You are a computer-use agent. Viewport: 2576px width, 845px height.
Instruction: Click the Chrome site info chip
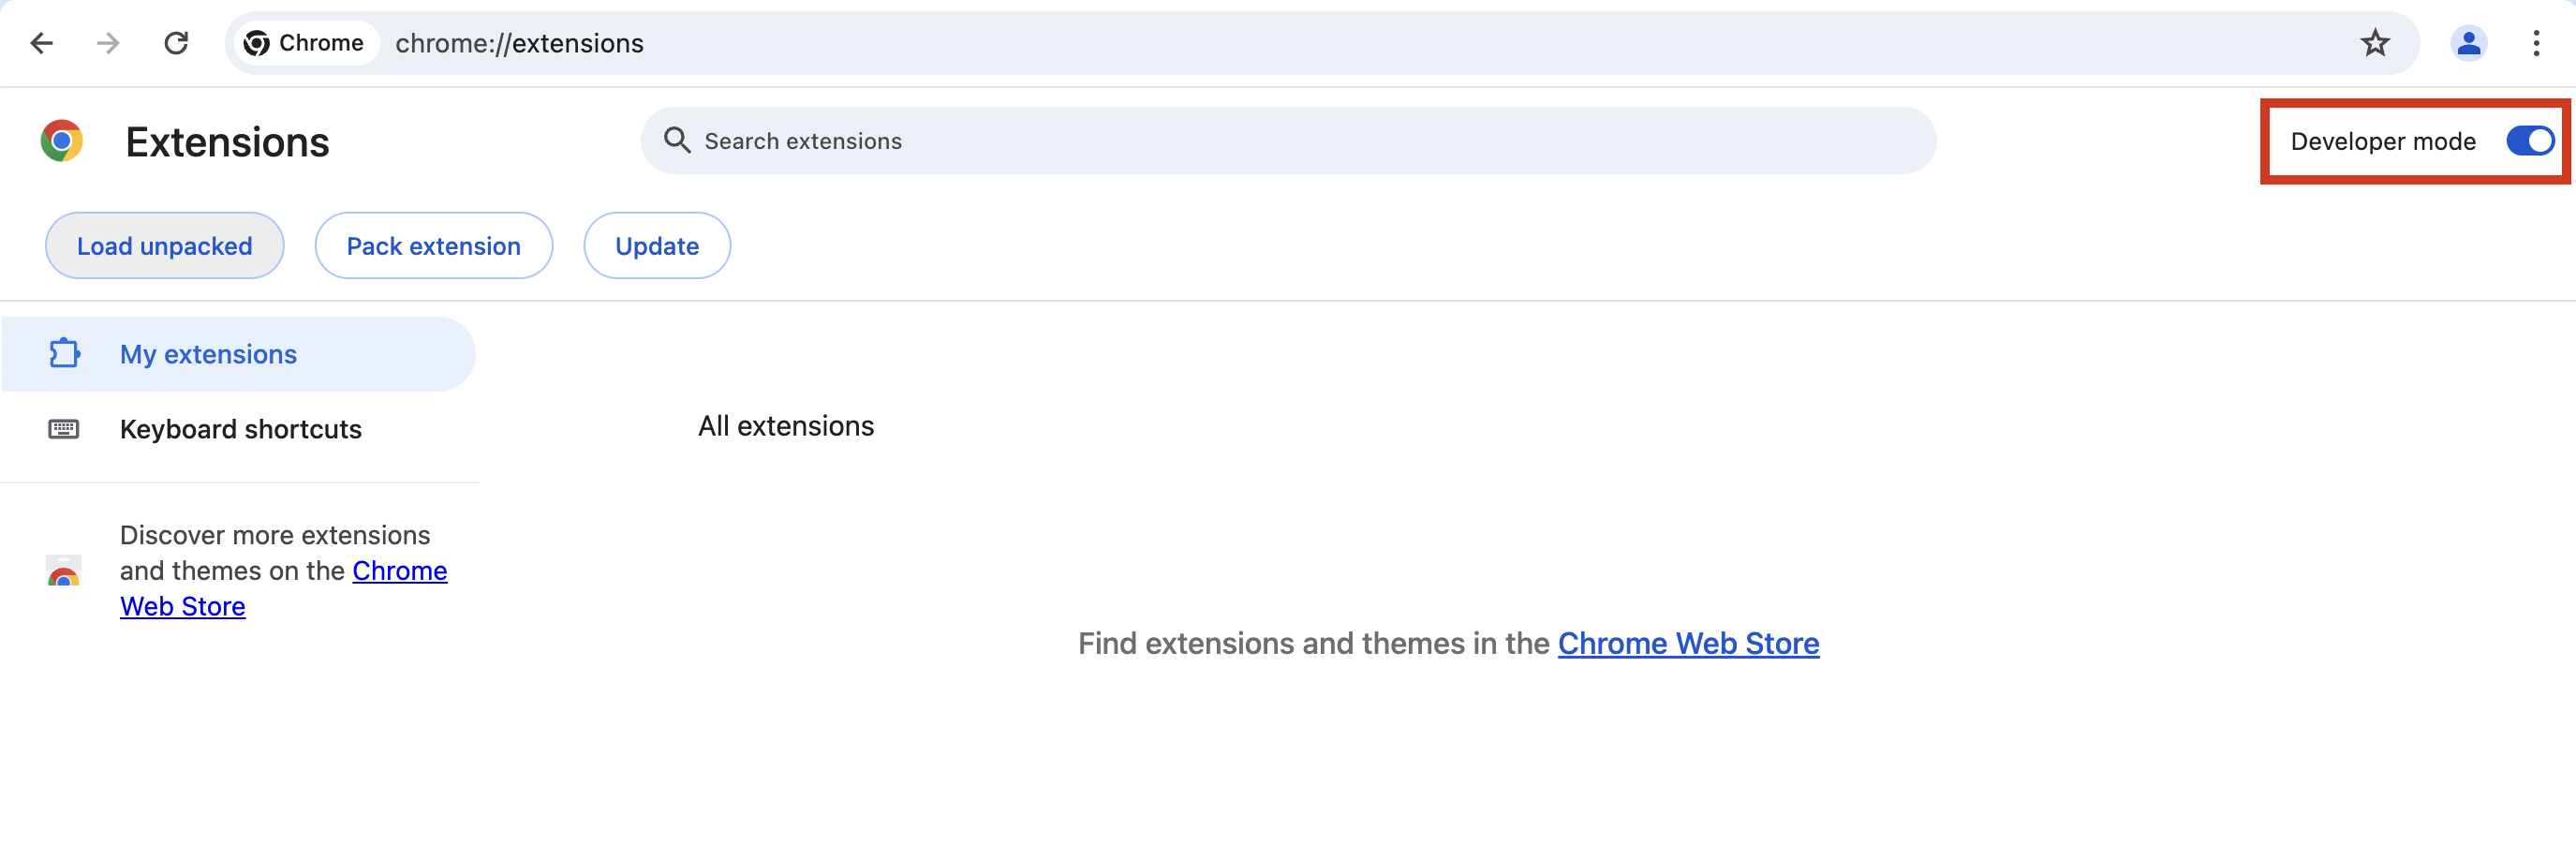(x=304, y=43)
